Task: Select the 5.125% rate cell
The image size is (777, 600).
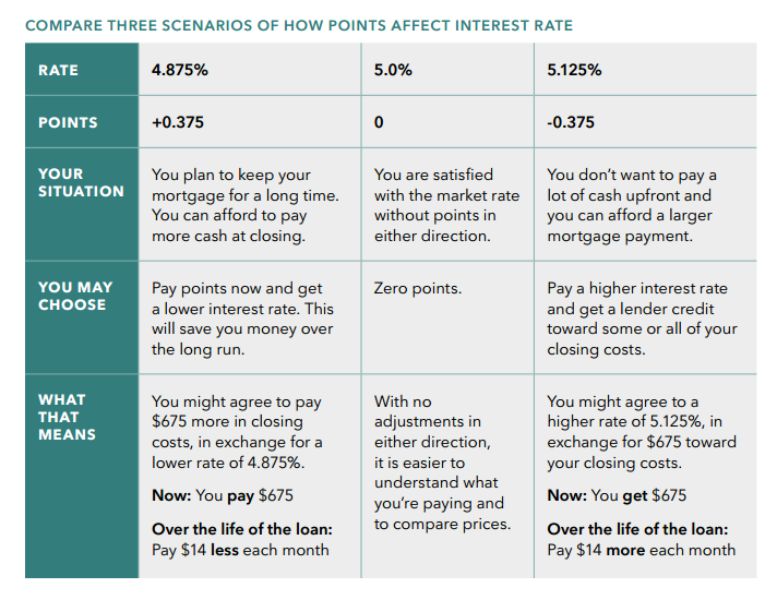Action: pyautogui.click(x=574, y=71)
